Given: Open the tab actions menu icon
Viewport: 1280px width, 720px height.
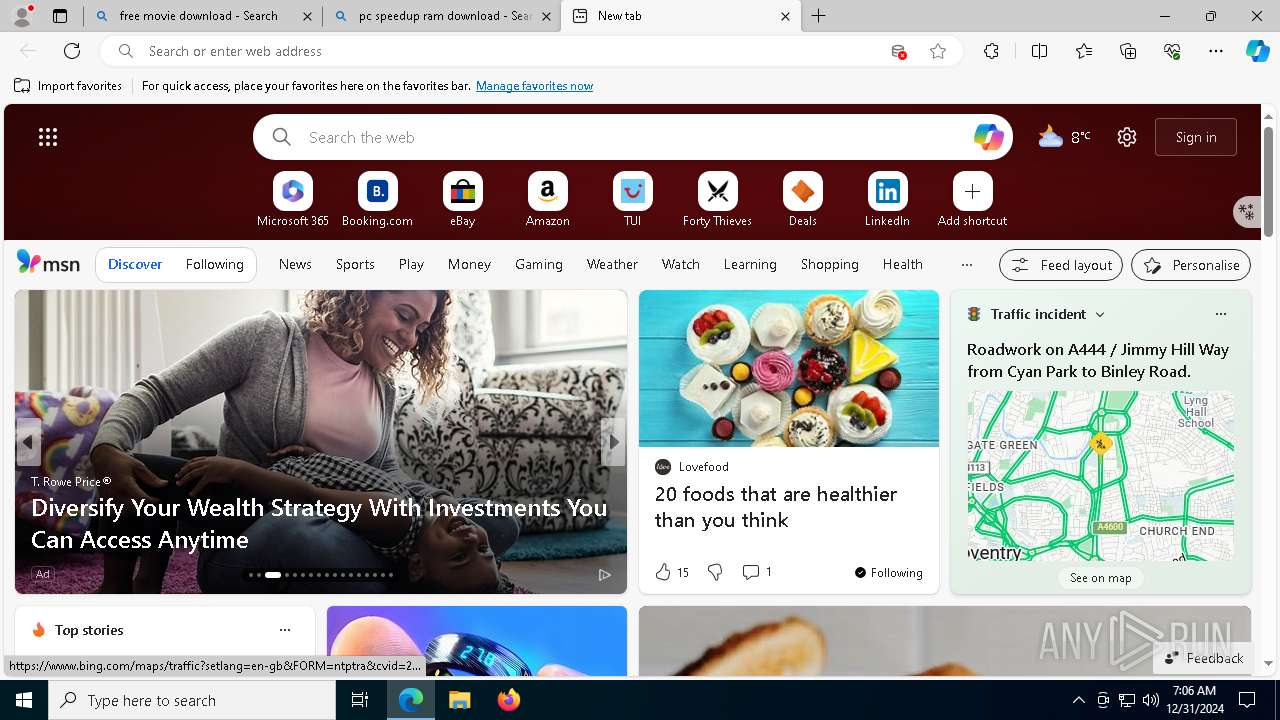Looking at the screenshot, I should tap(60, 16).
